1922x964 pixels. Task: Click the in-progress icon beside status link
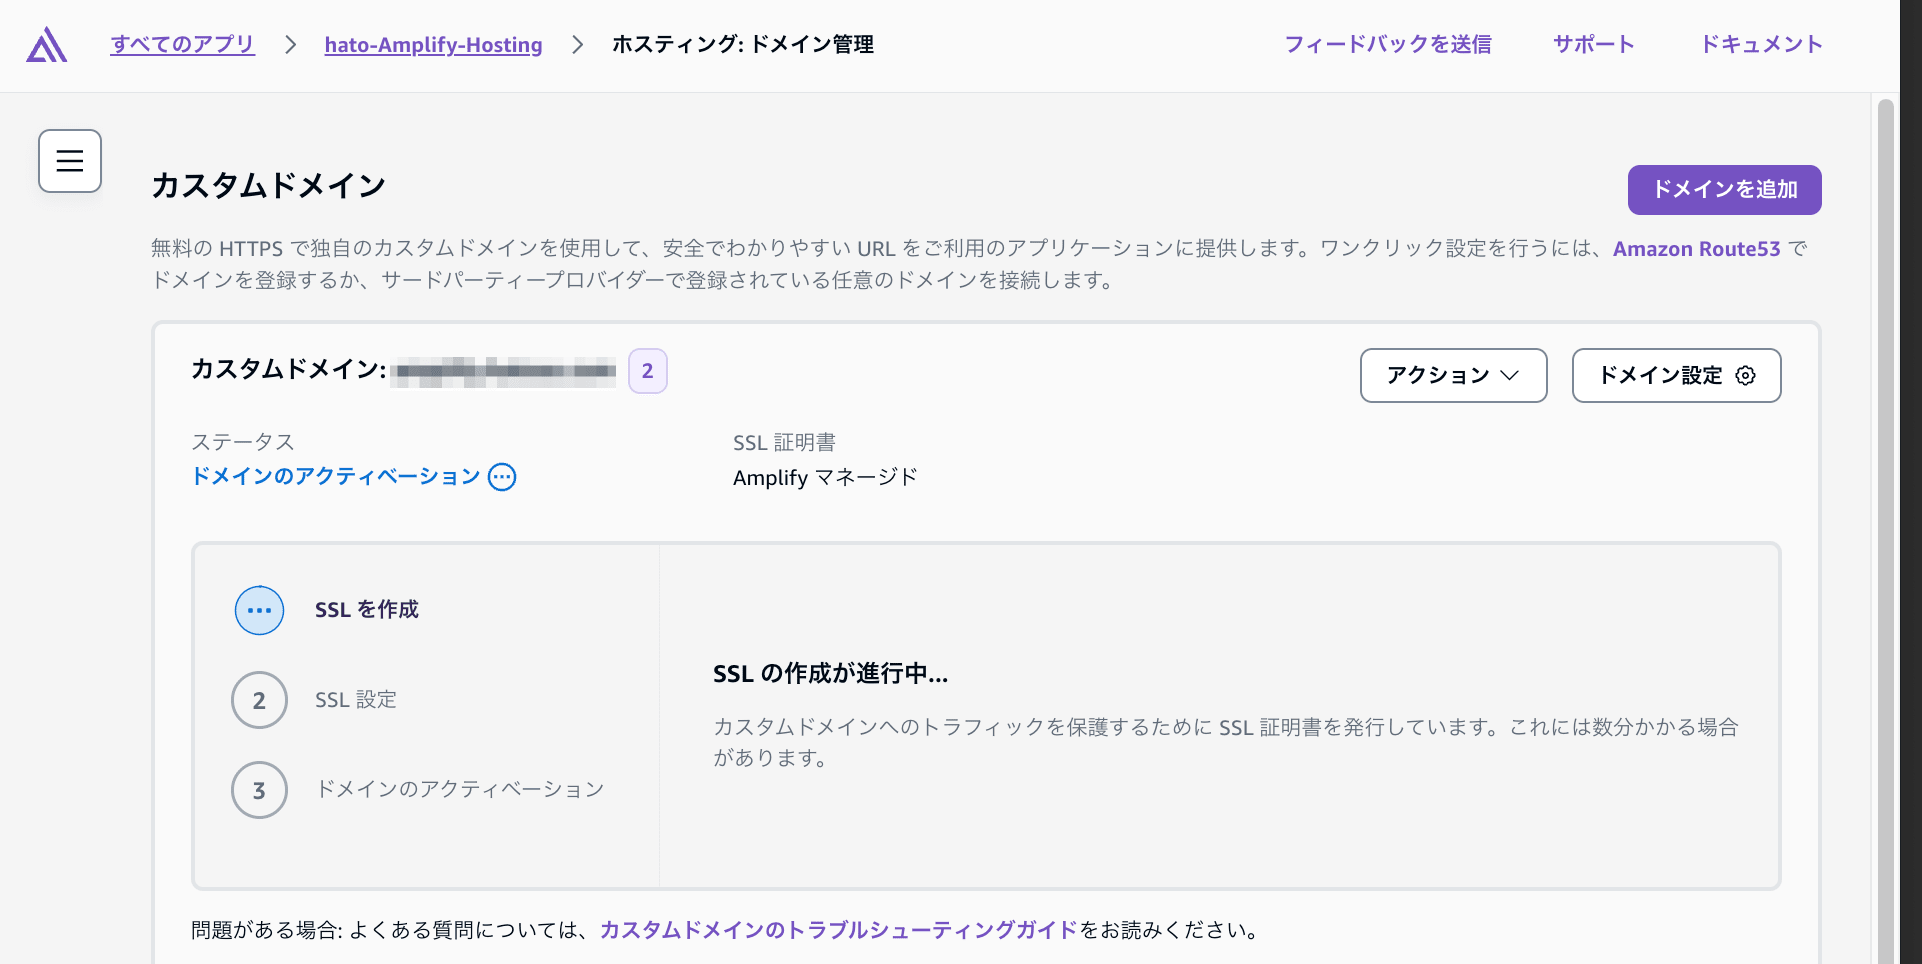tap(502, 477)
